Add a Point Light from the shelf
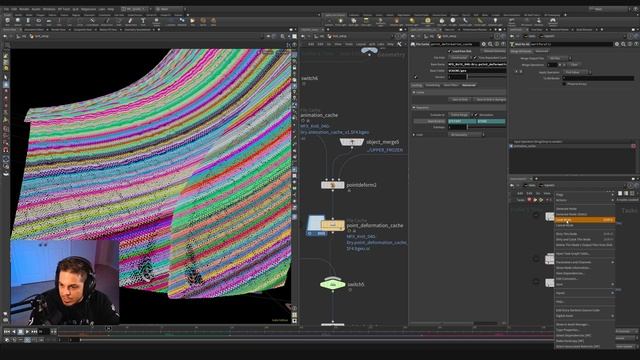This screenshot has height=360, width=640. point(340,21)
